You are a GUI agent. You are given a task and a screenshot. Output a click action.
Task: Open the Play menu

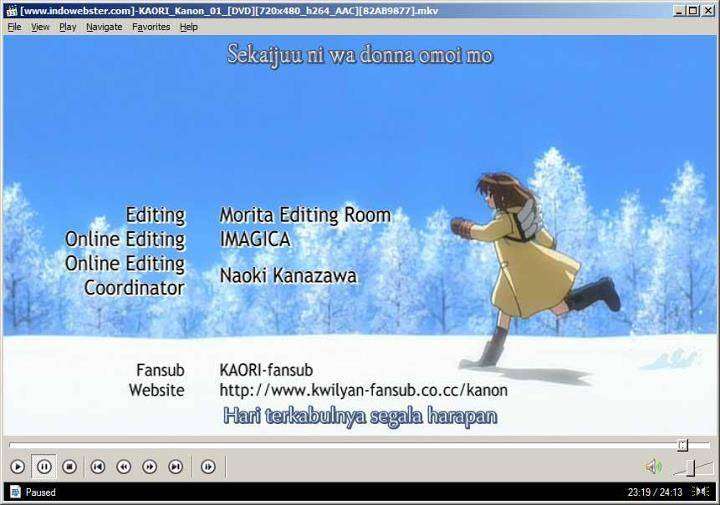click(x=67, y=27)
